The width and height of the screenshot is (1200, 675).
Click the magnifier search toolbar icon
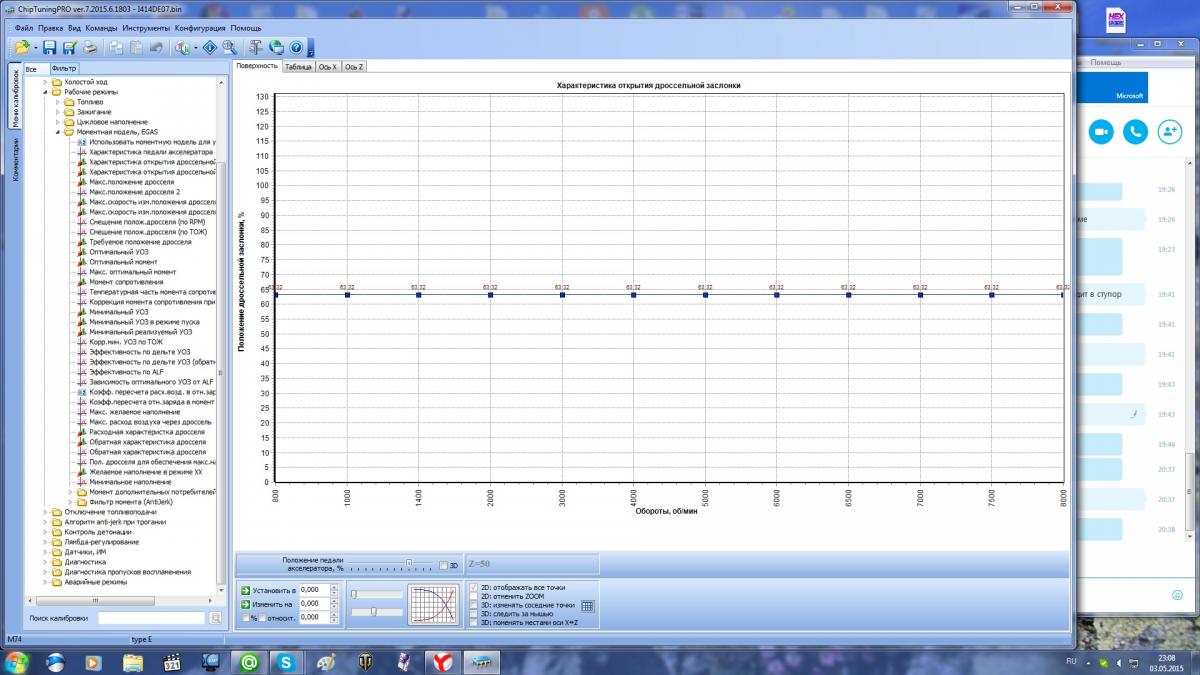(229, 47)
